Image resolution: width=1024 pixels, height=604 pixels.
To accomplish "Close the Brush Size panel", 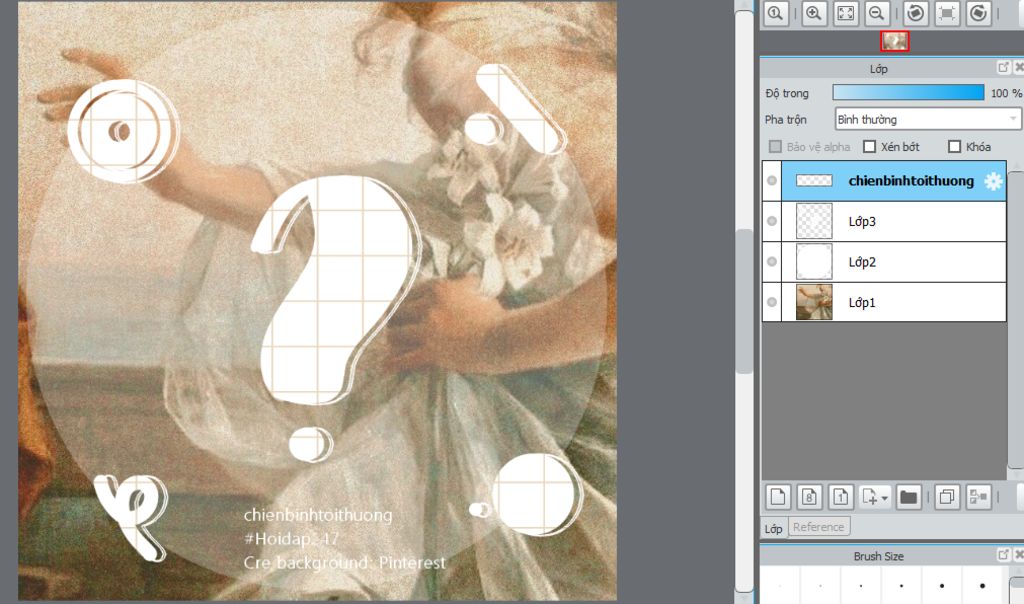I will coord(1018,555).
